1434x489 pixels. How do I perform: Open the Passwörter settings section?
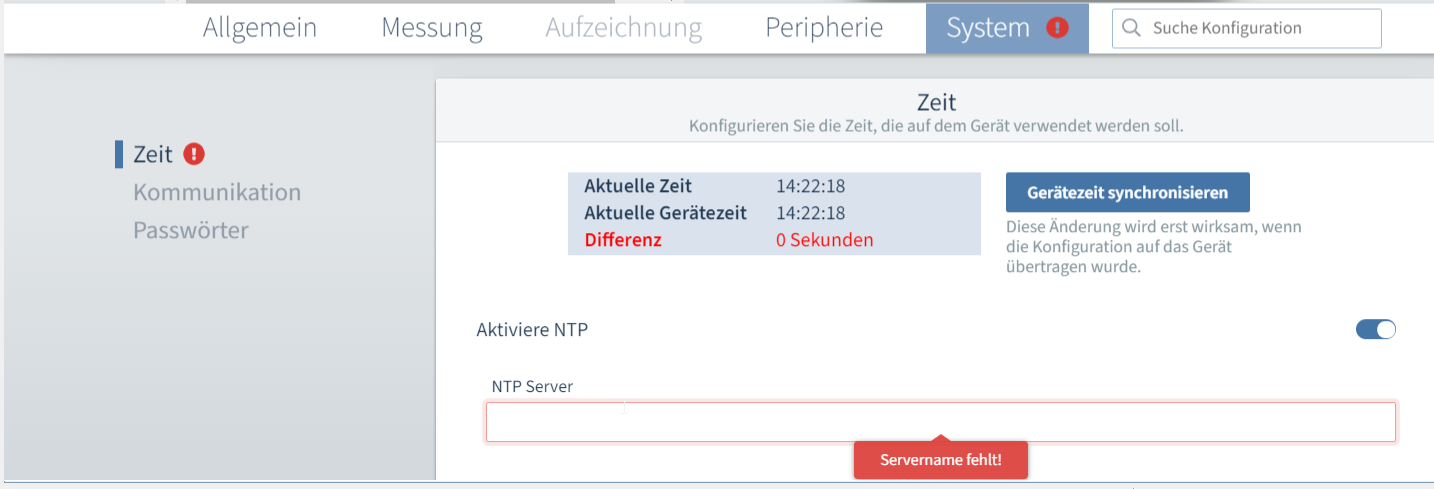tap(191, 230)
